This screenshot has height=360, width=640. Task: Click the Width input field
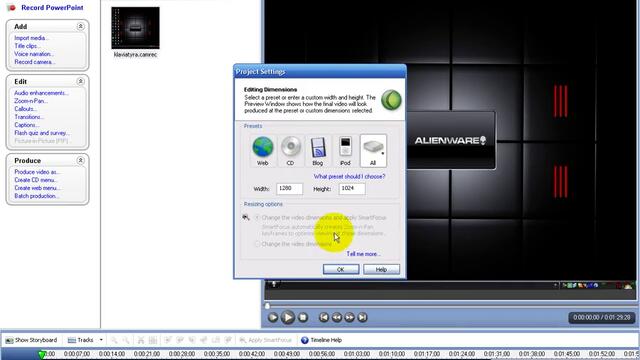[289, 189]
